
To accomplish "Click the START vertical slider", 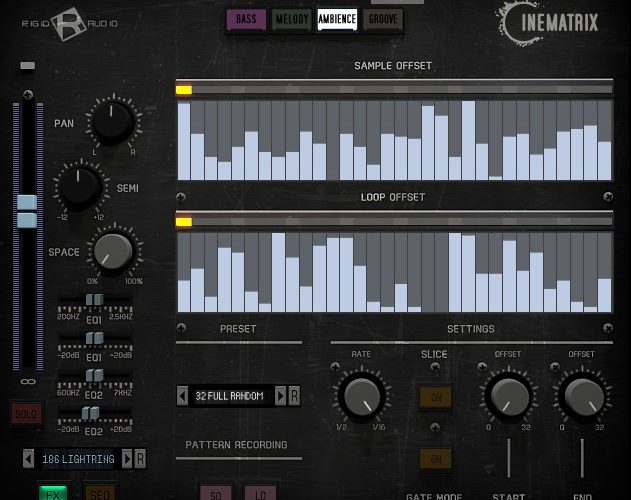I will pos(509,458).
